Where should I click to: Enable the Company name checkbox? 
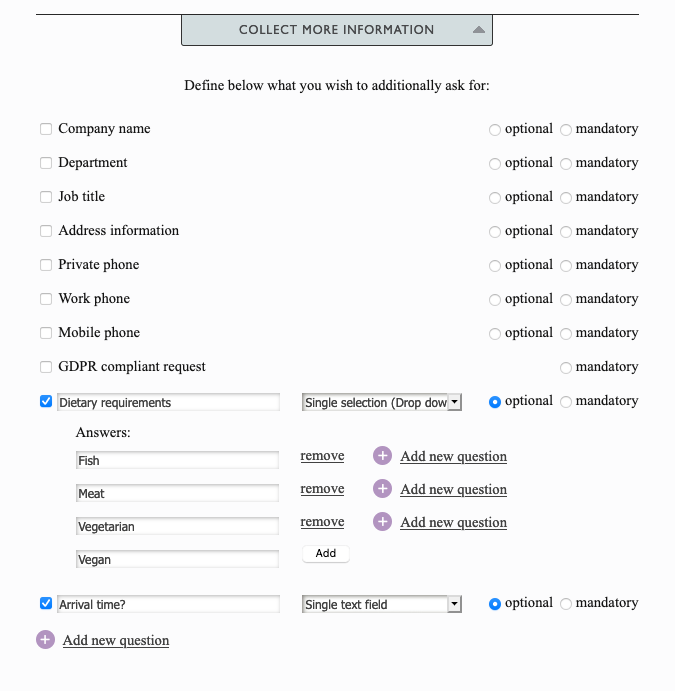[46, 129]
